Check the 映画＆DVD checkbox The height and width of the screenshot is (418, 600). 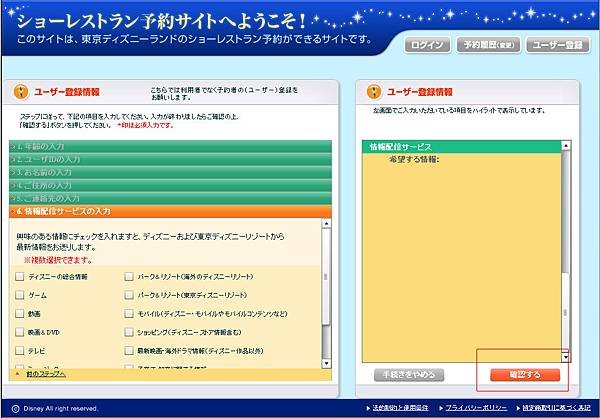coord(20,332)
